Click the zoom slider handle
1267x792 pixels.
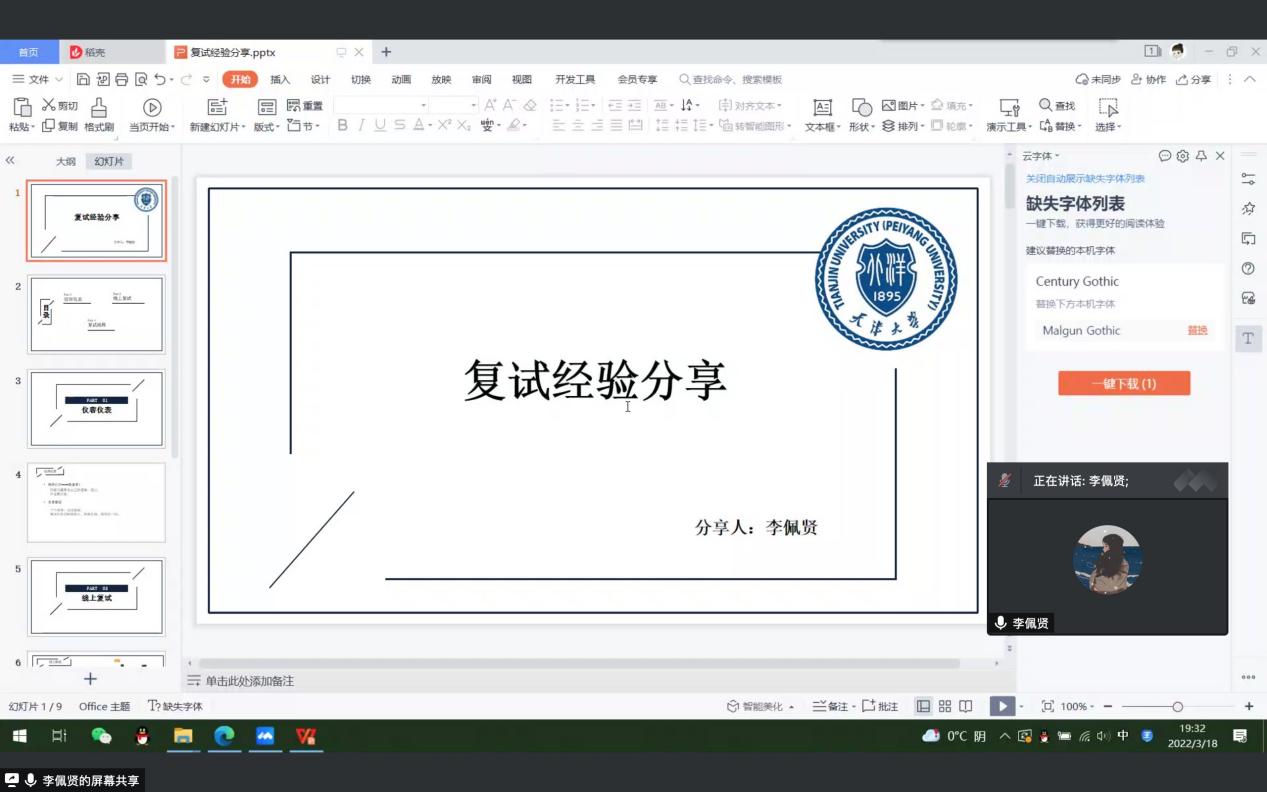point(1178,706)
